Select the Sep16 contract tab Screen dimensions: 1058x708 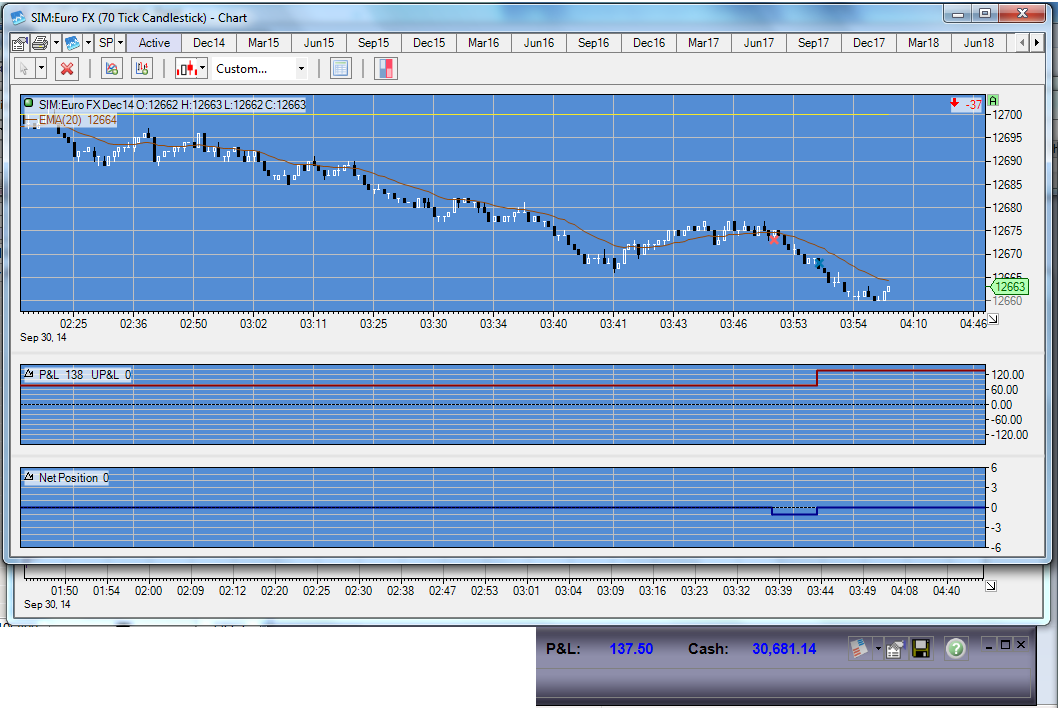tap(594, 43)
